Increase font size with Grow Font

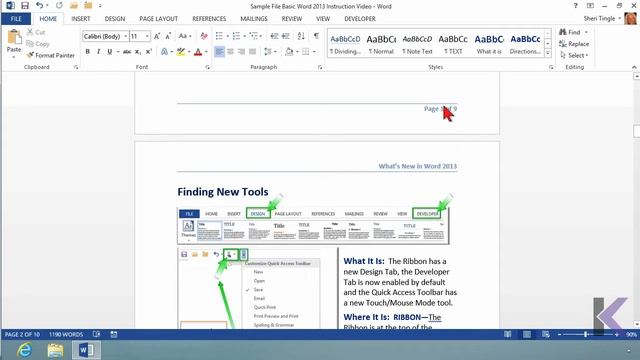click(x=157, y=36)
